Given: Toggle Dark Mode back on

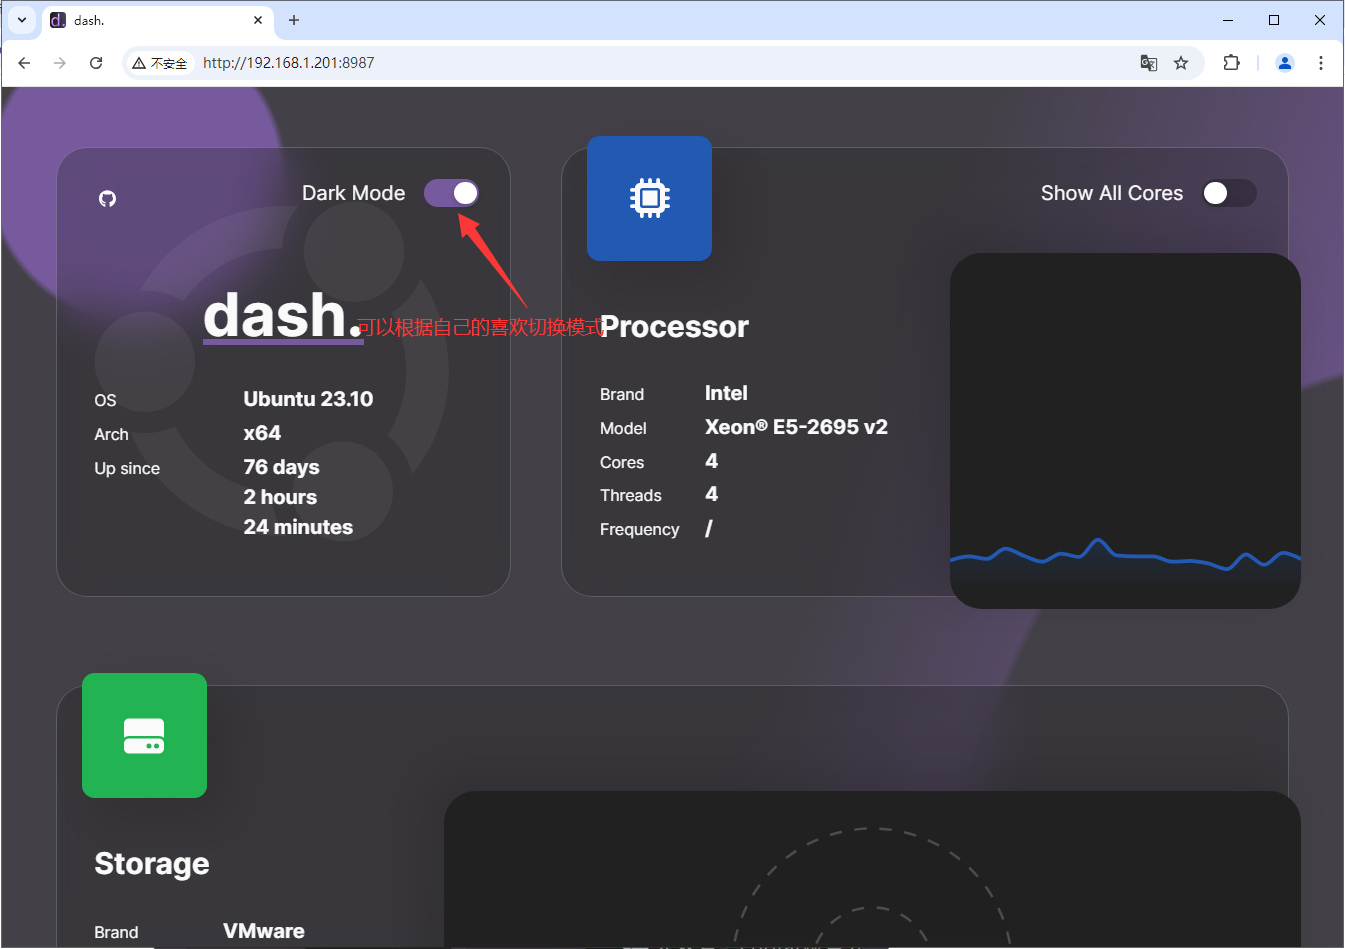Looking at the screenshot, I should click(x=451, y=193).
